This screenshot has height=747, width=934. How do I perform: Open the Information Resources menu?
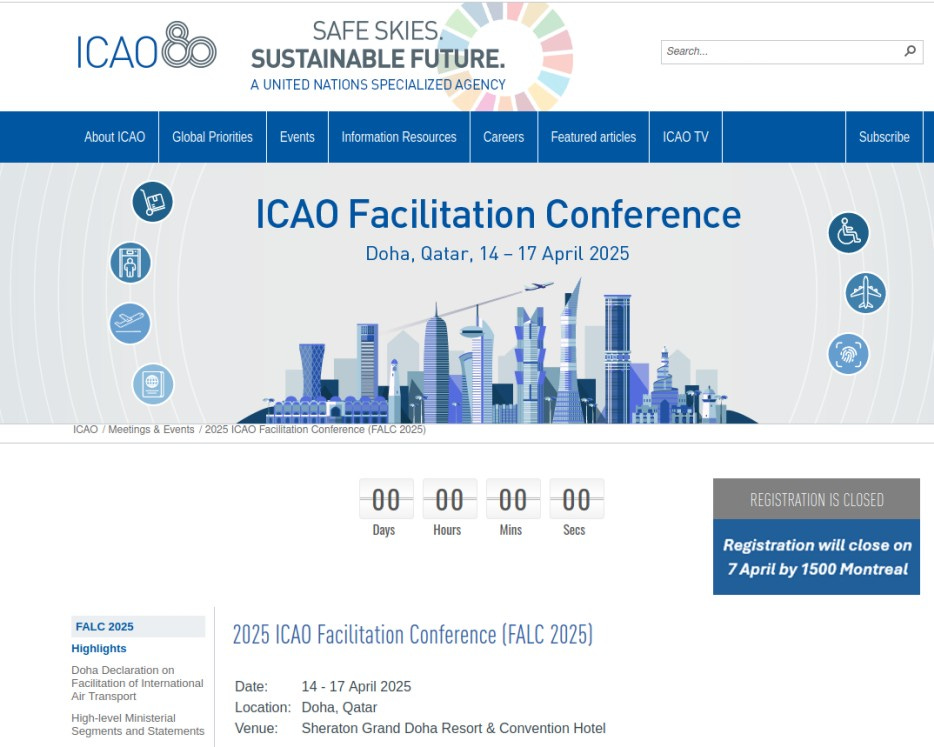[399, 137]
